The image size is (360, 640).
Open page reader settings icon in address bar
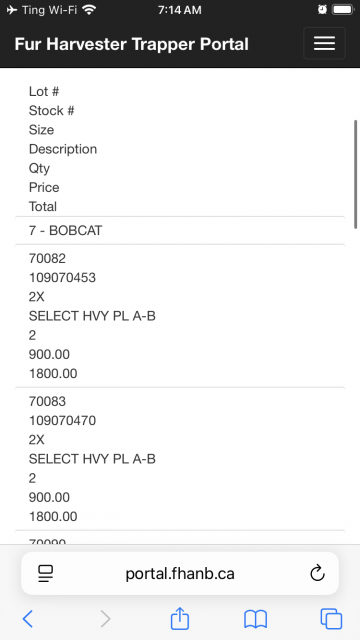click(46, 573)
